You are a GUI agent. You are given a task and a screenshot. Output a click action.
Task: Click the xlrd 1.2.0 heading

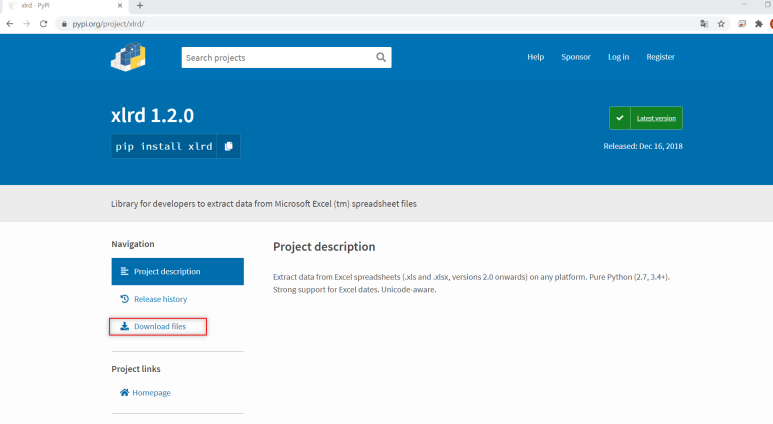[x=152, y=115]
